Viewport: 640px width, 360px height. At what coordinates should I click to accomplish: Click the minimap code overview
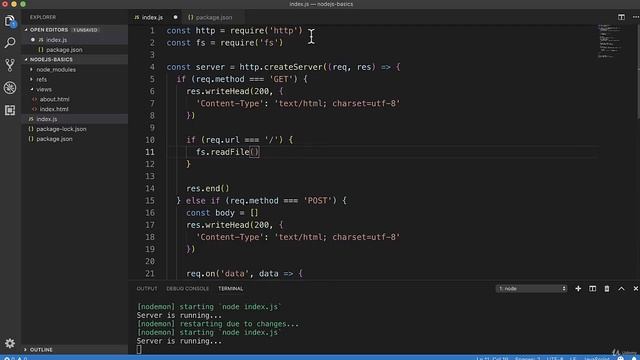(611, 41)
